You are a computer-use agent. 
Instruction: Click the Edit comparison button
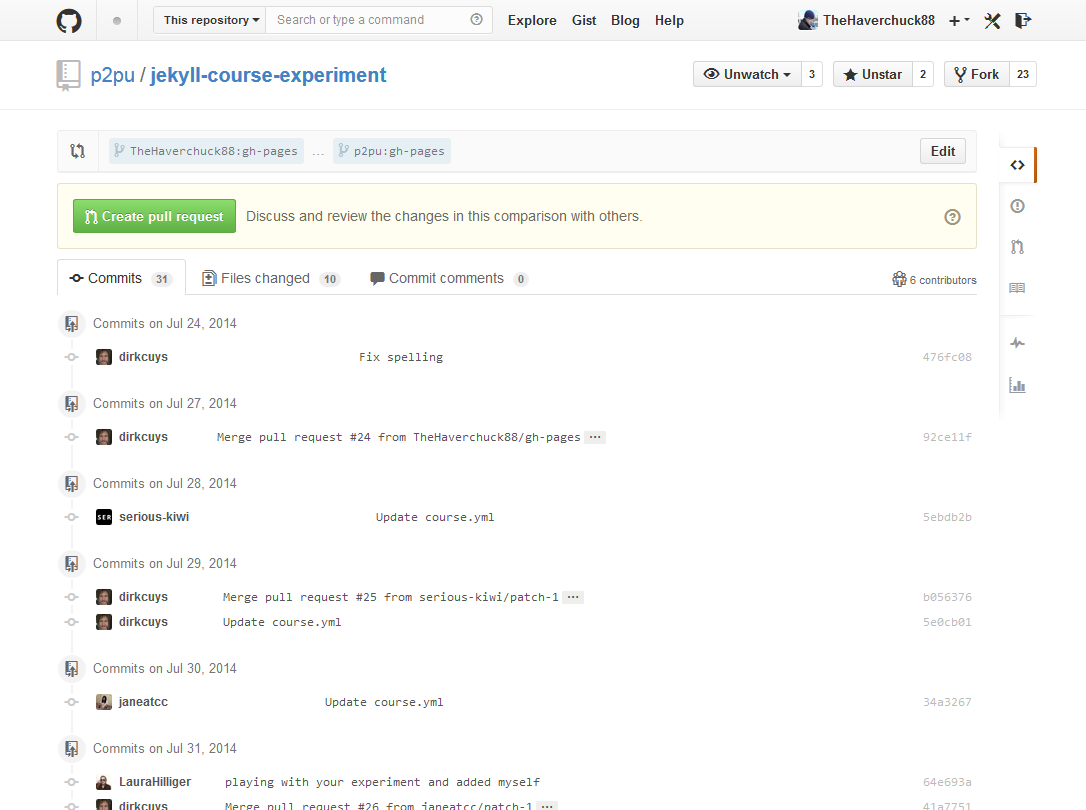click(943, 151)
